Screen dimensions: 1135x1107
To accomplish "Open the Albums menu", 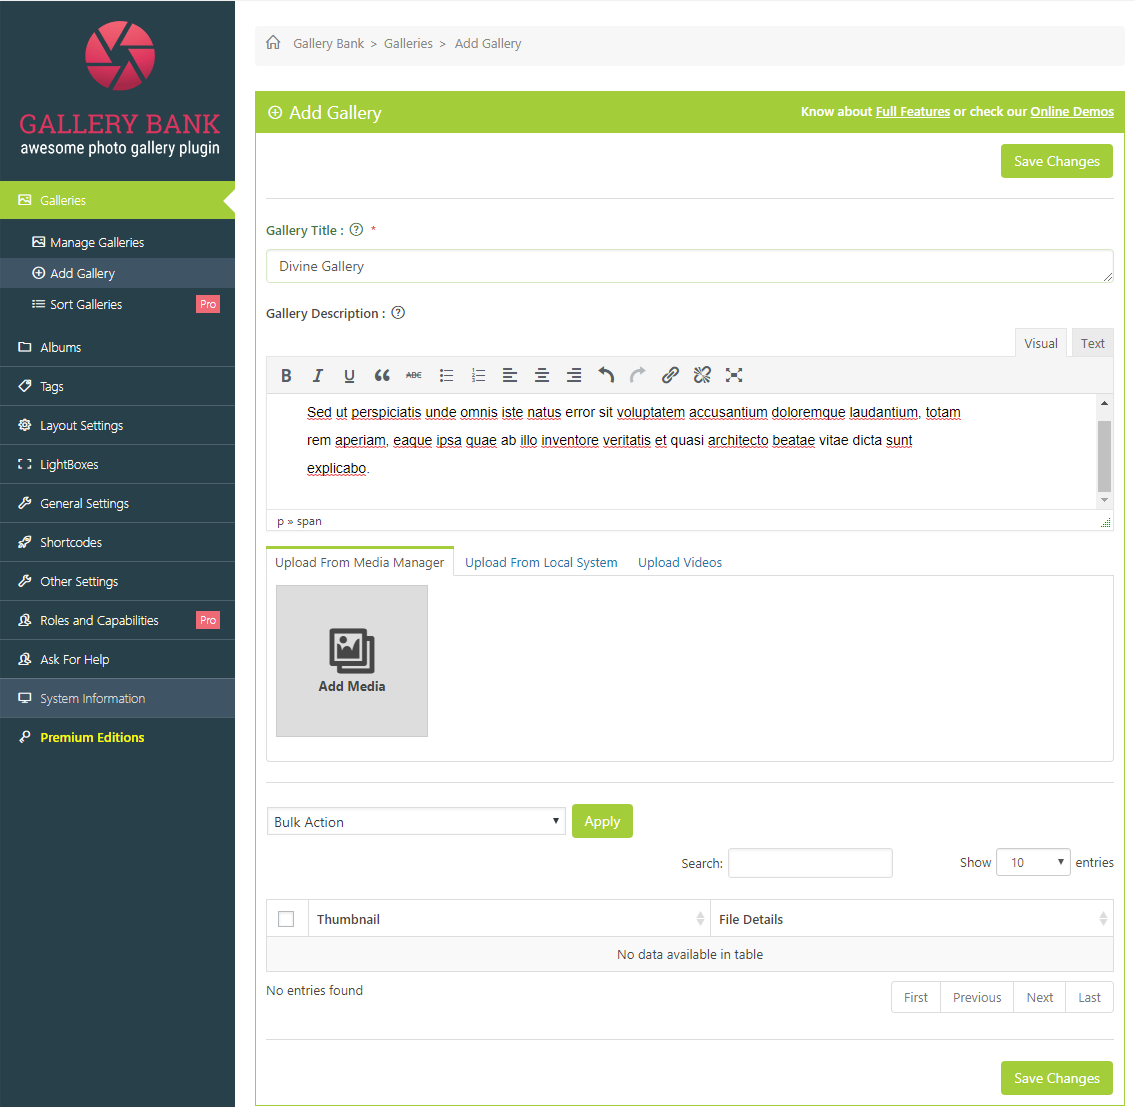I will tap(117, 348).
